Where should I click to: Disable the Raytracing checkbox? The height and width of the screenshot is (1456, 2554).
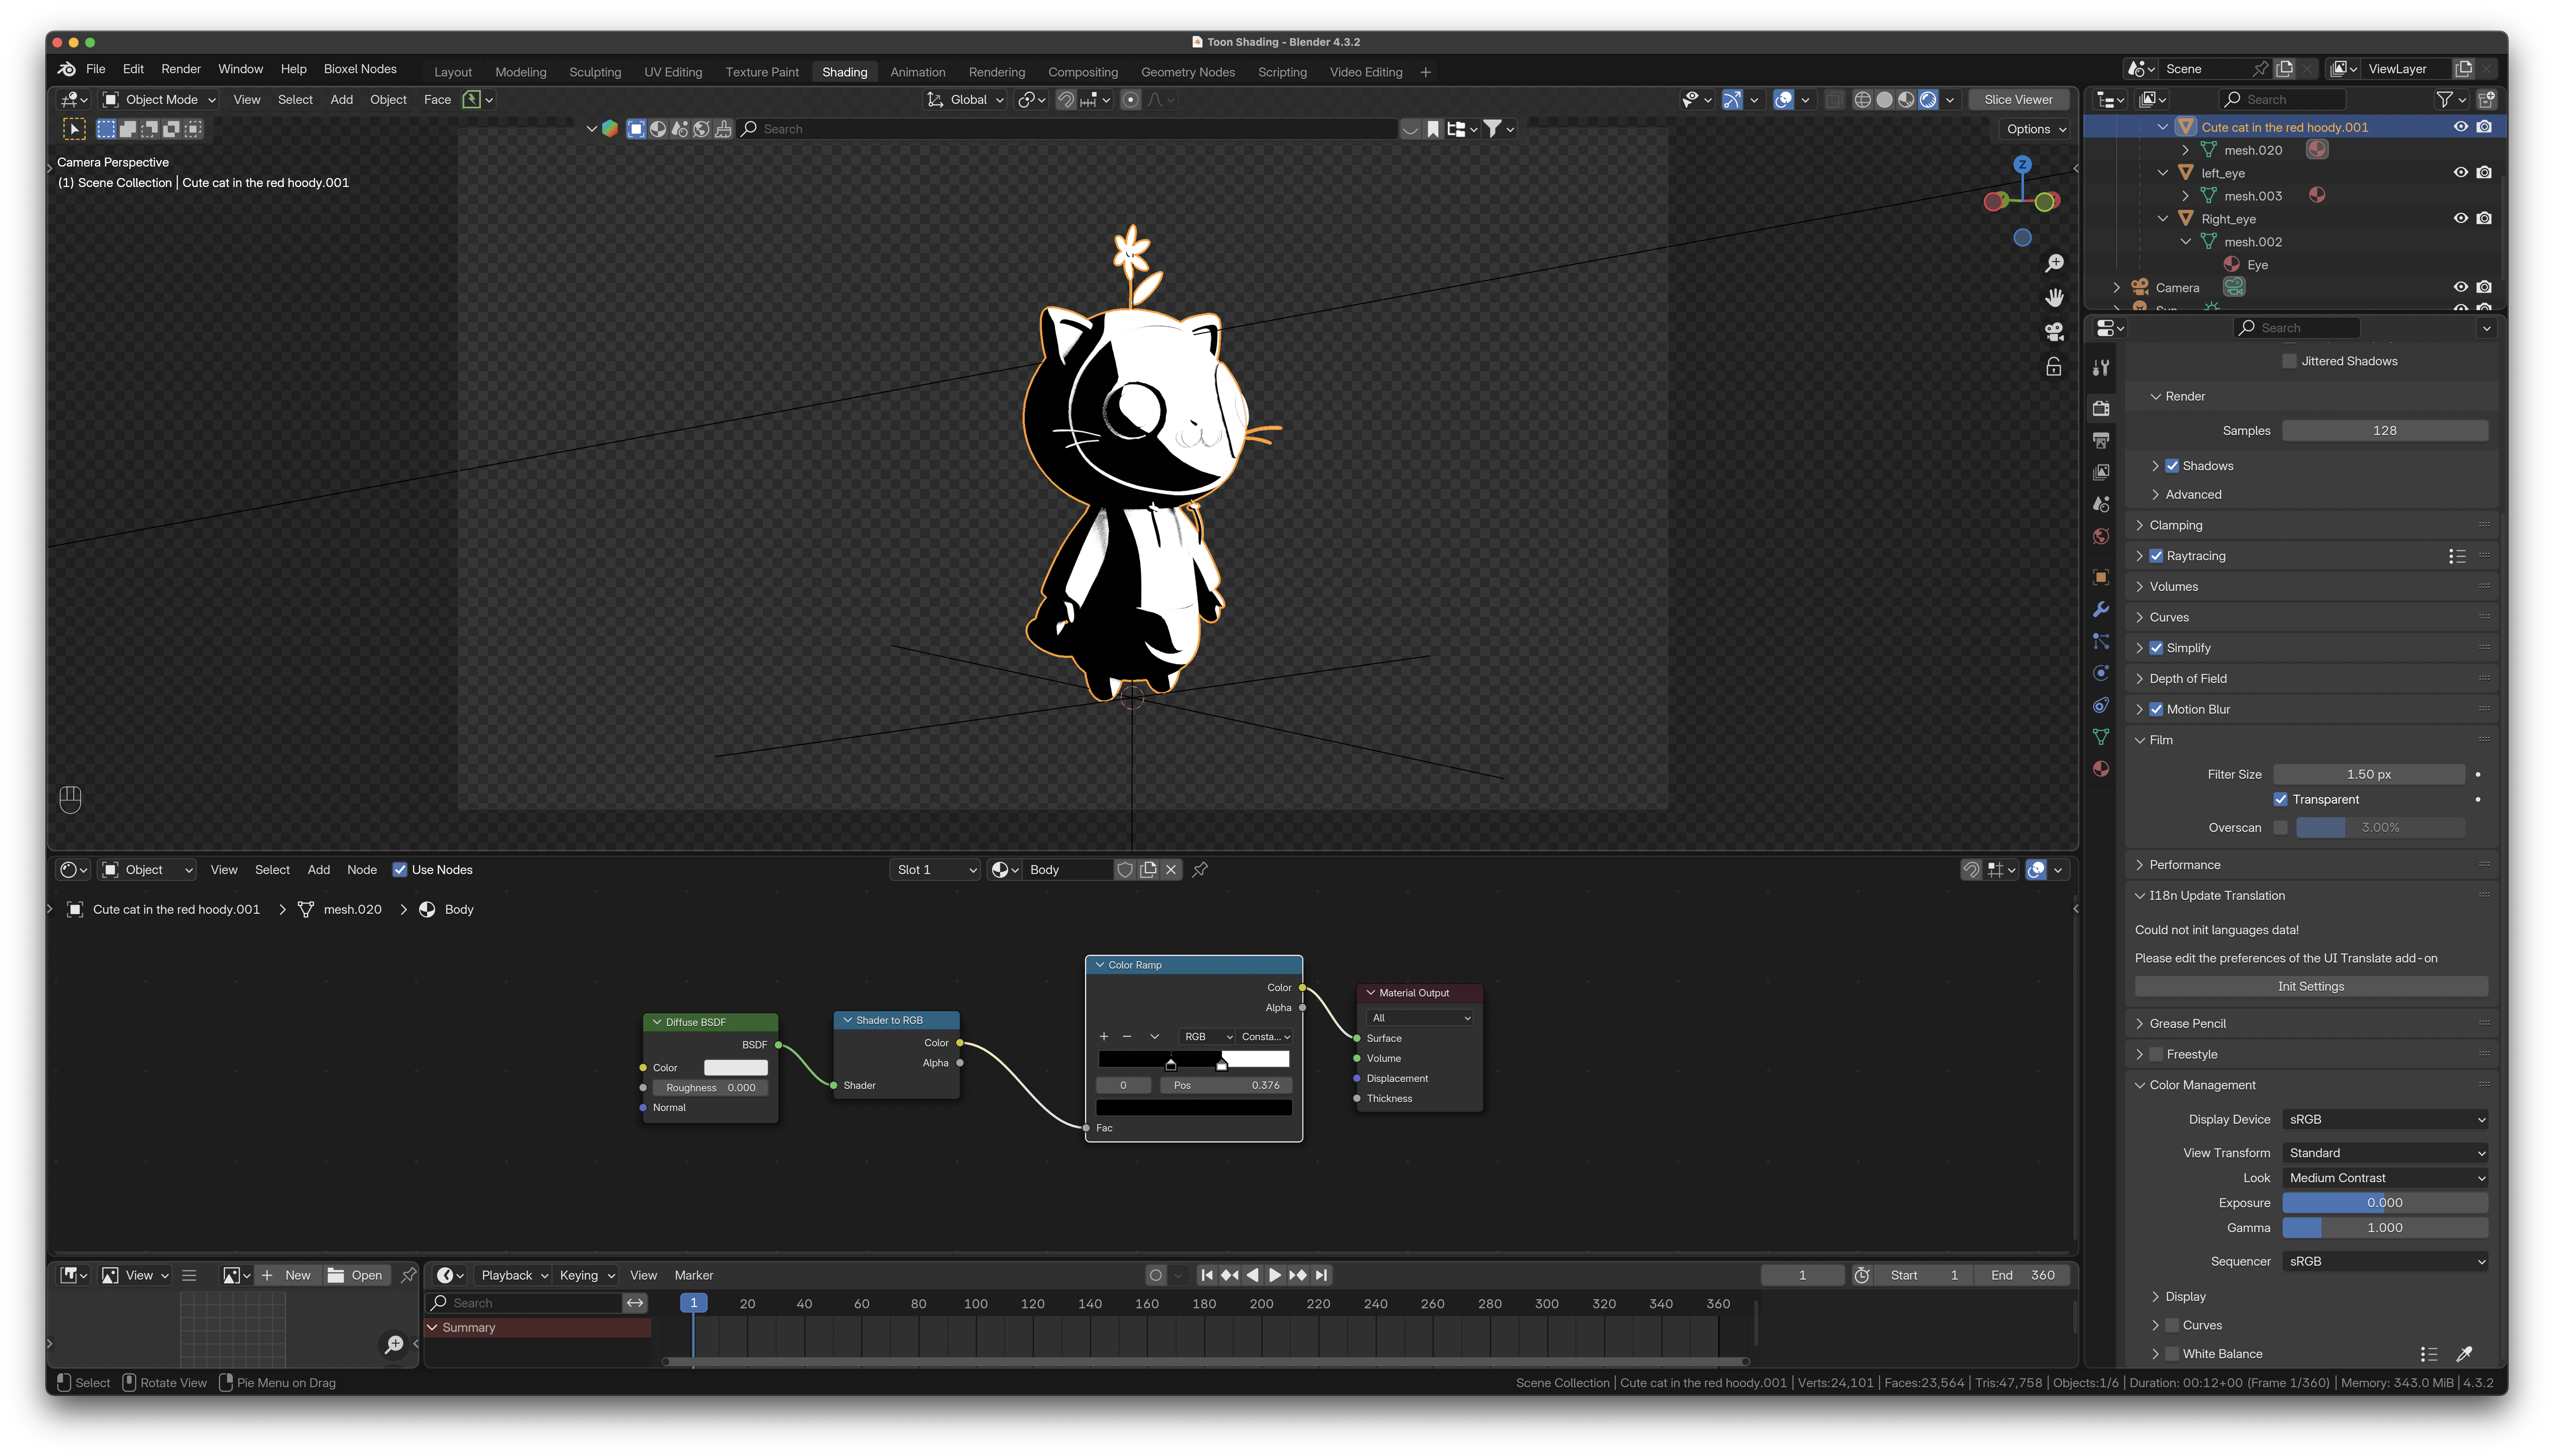pyautogui.click(x=2156, y=556)
